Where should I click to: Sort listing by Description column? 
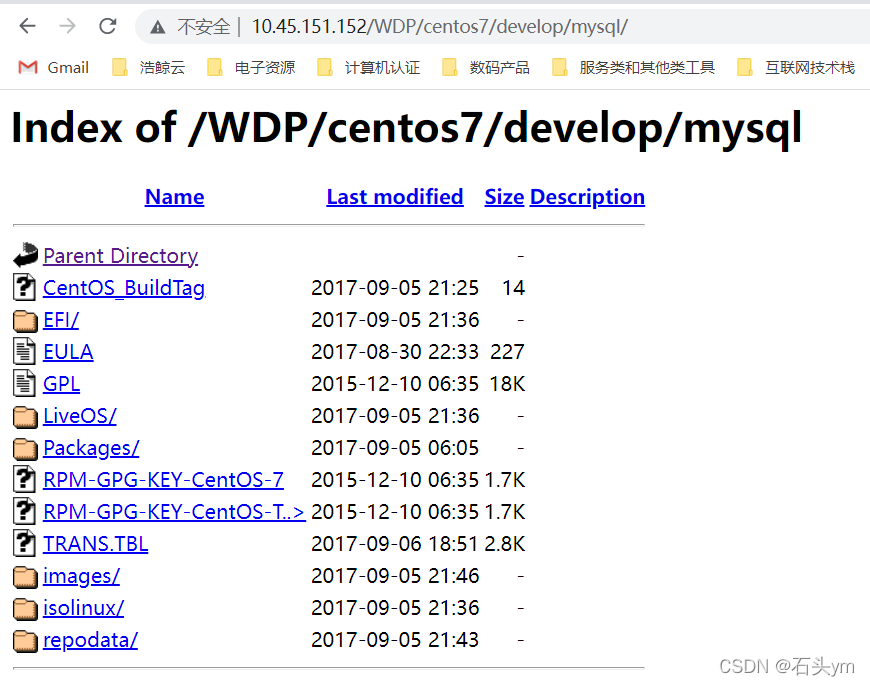[x=588, y=197]
